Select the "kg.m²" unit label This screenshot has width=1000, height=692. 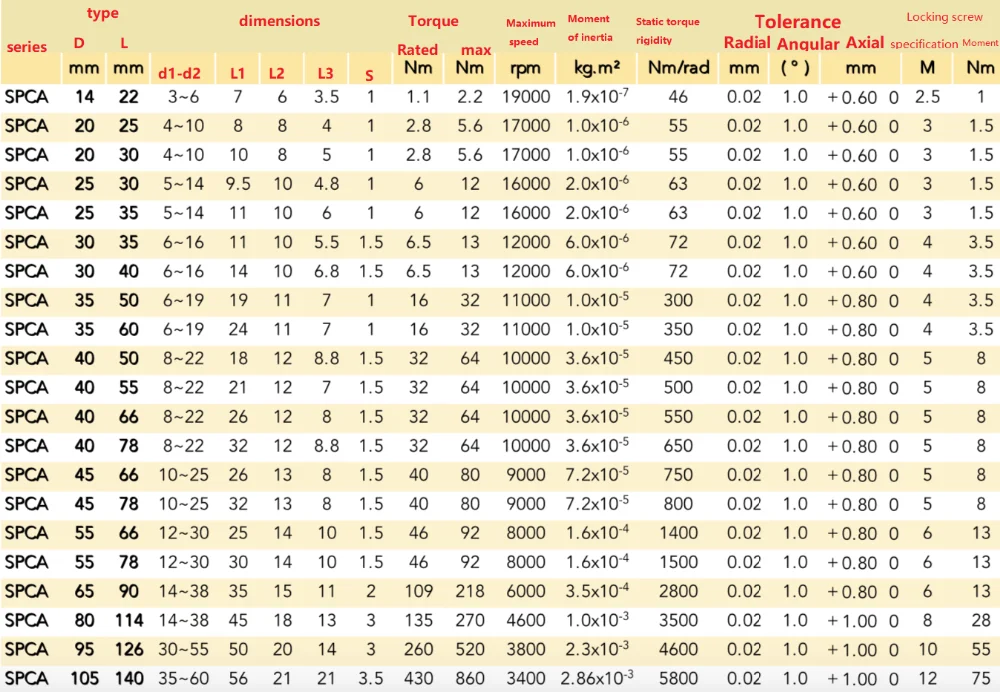point(596,68)
